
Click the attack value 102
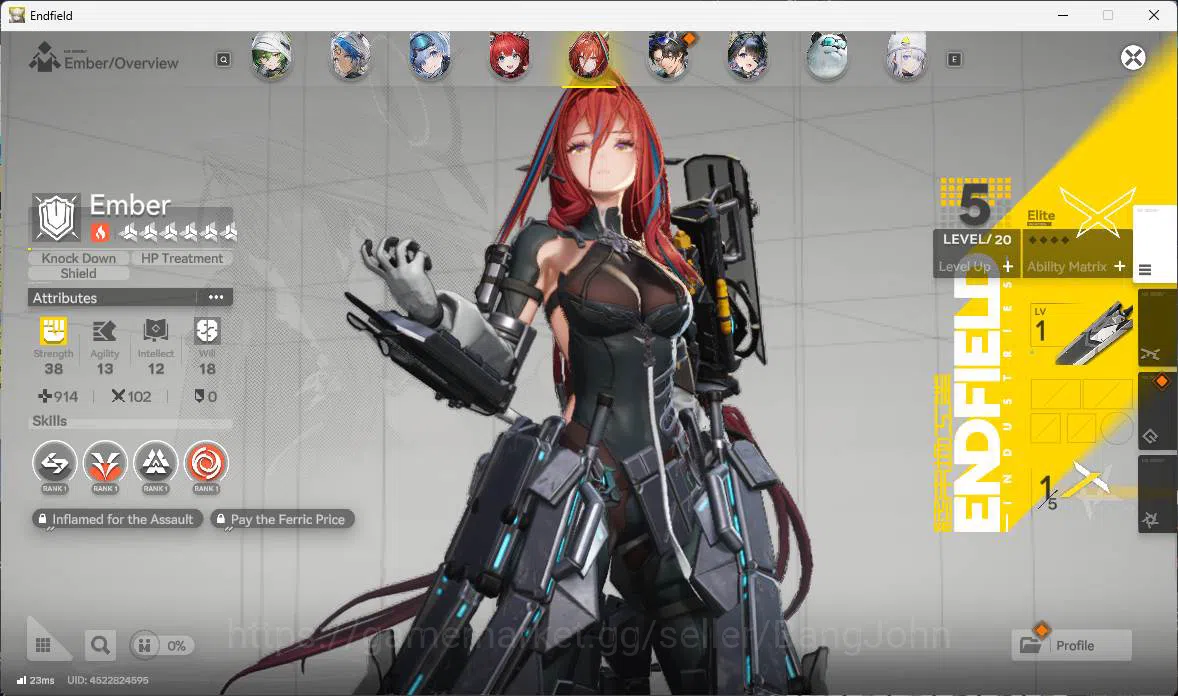(131, 396)
